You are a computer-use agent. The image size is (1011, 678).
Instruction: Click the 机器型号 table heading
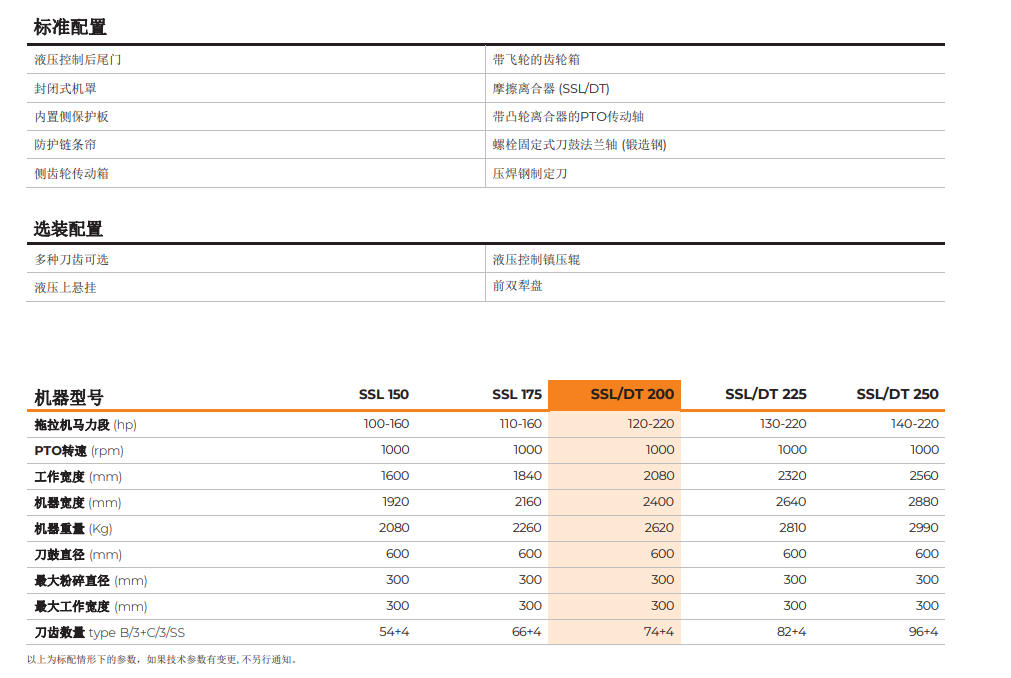pyautogui.click(x=69, y=398)
